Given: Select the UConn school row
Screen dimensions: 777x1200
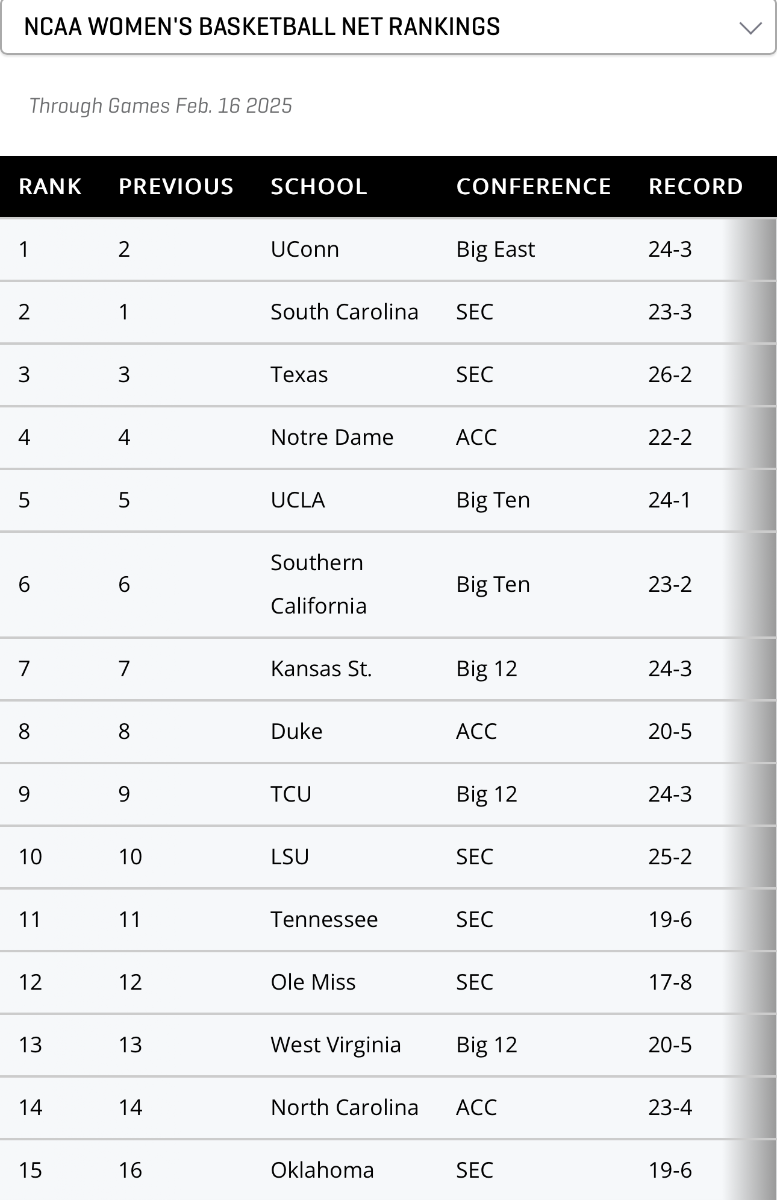Looking at the screenshot, I should pos(388,249).
